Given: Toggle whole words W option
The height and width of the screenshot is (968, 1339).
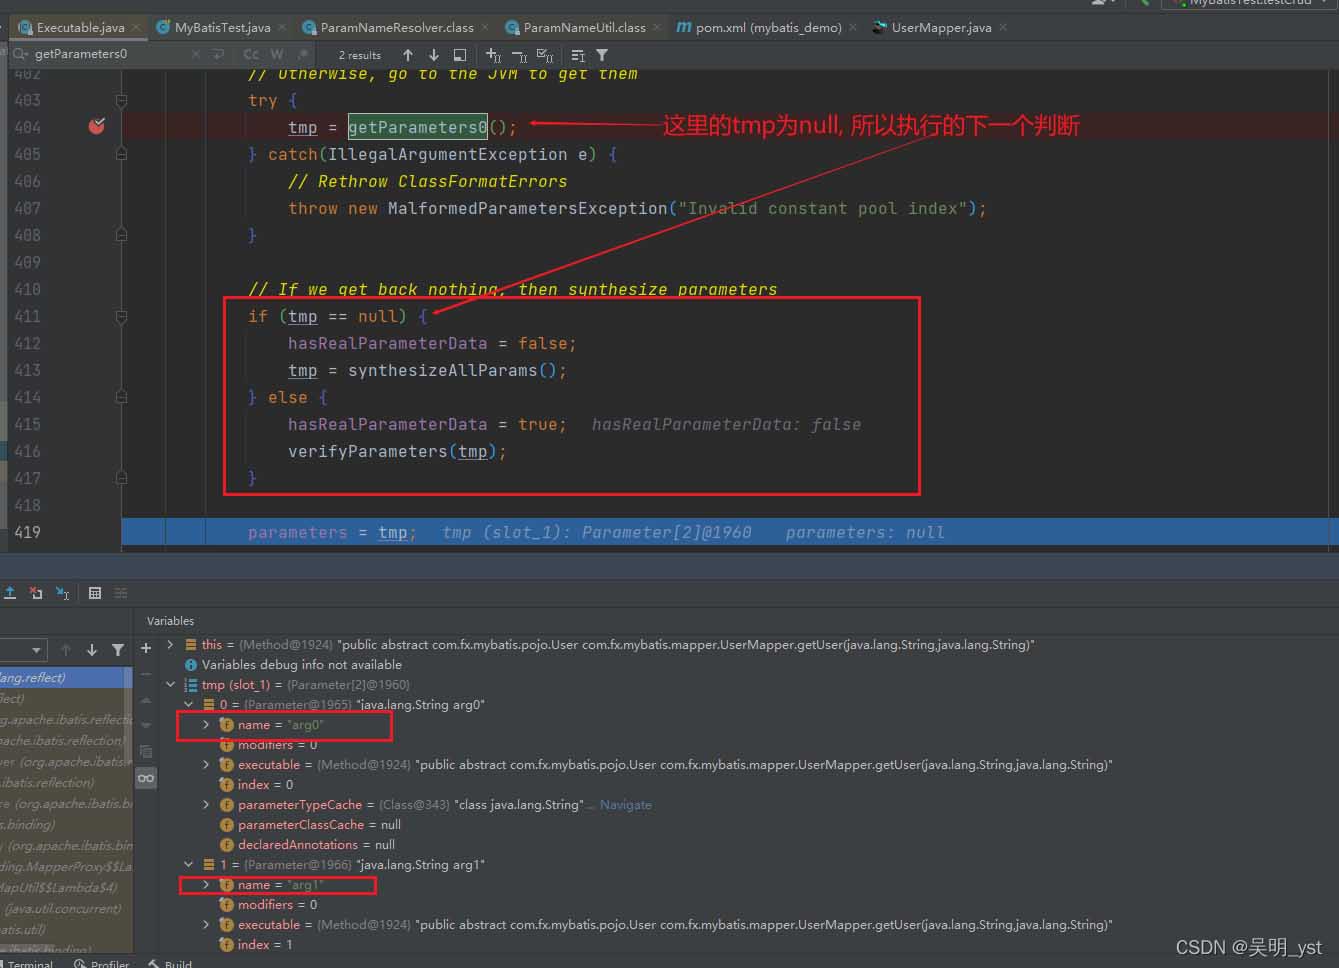Looking at the screenshot, I should [x=277, y=54].
